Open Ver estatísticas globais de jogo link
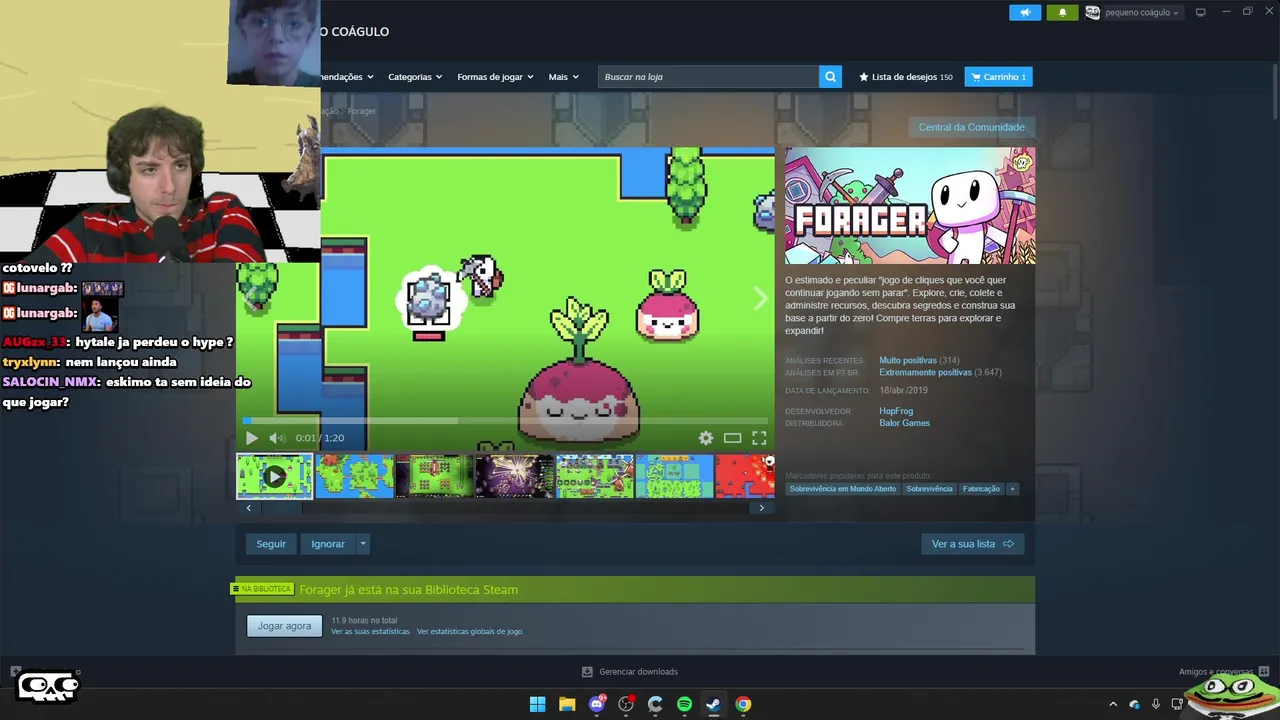Viewport: 1280px width, 720px height. point(469,632)
